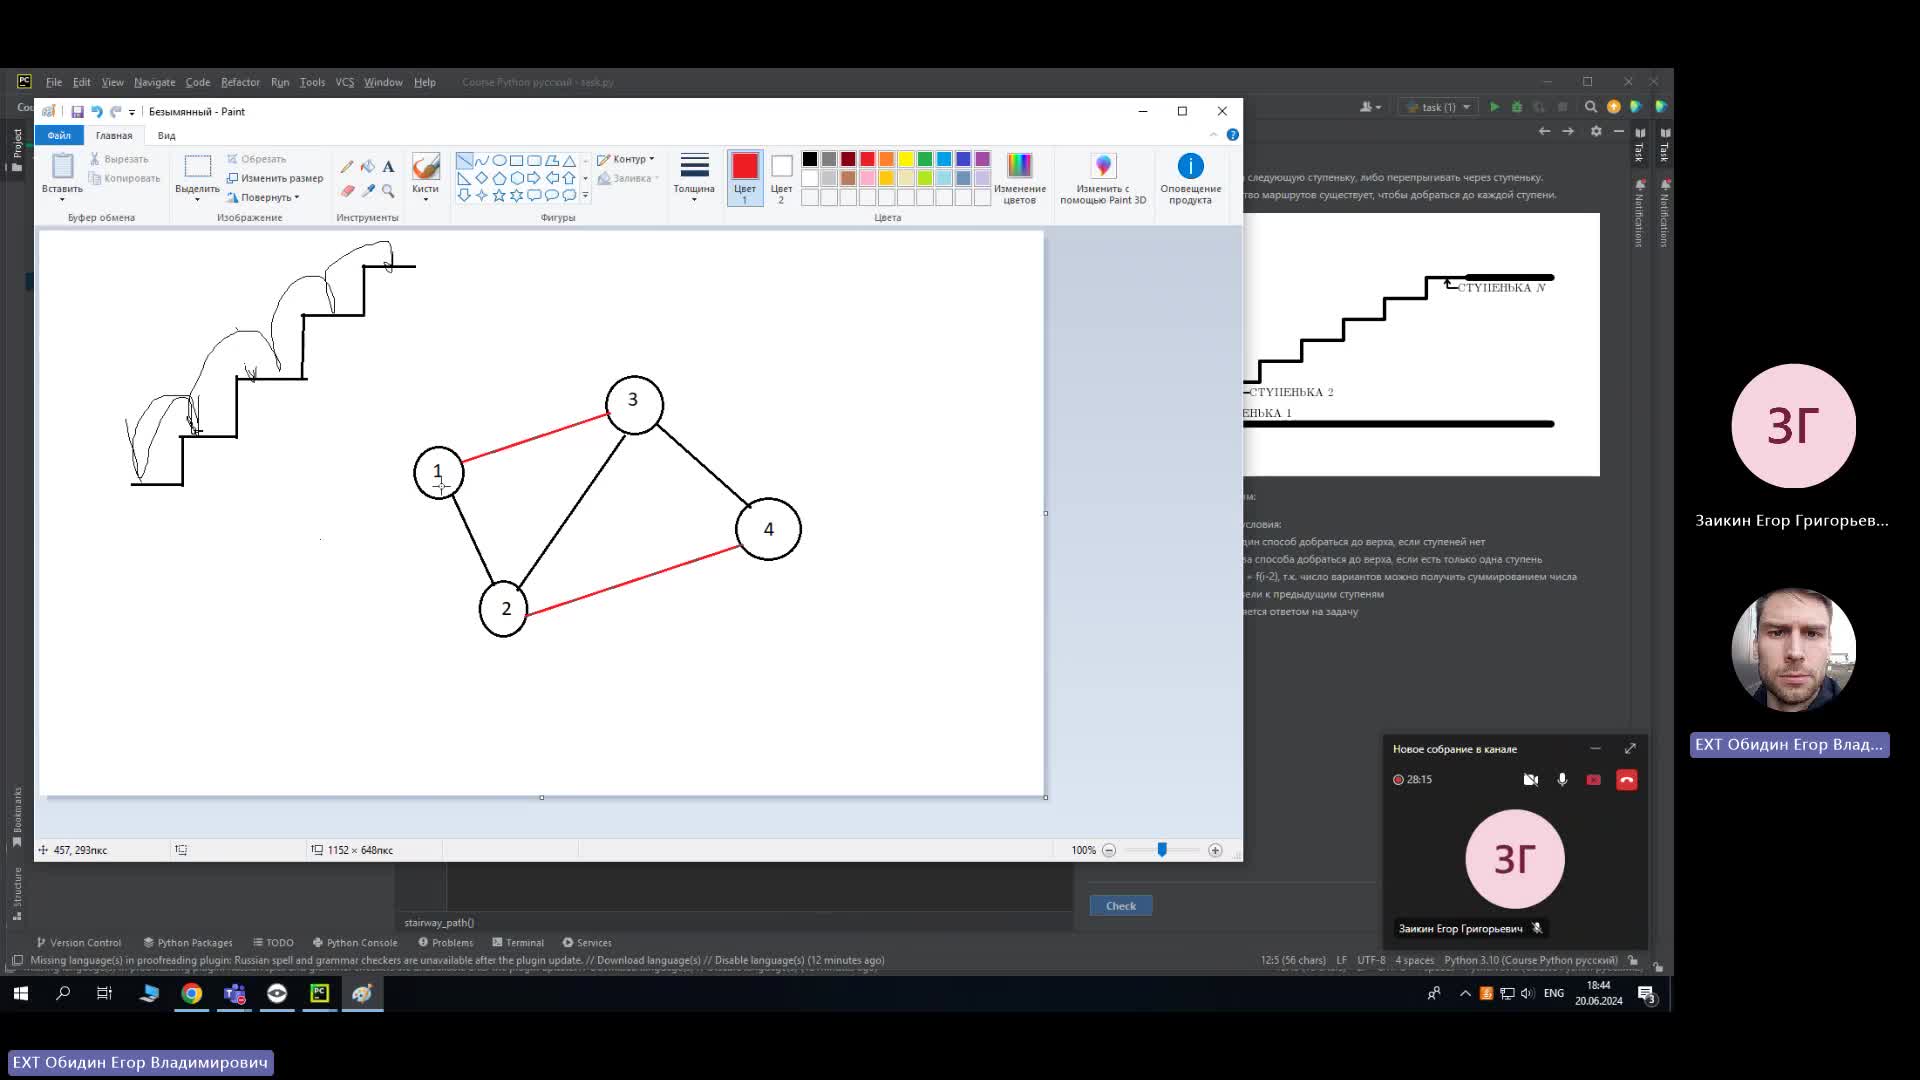Click the Выделить selection rectangle icon
The height and width of the screenshot is (1080, 1920).
pos(197,166)
